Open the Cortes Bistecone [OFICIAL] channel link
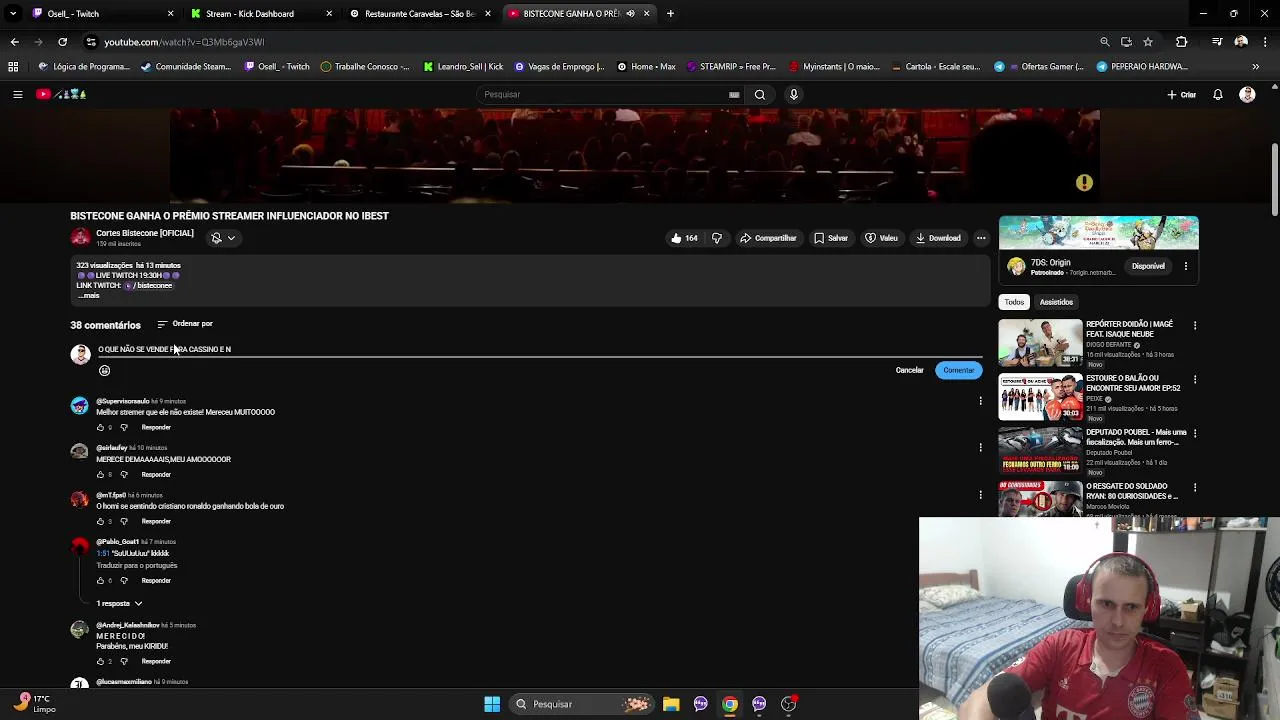This screenshot has height=720, width=1280. (x=145, y=233)
